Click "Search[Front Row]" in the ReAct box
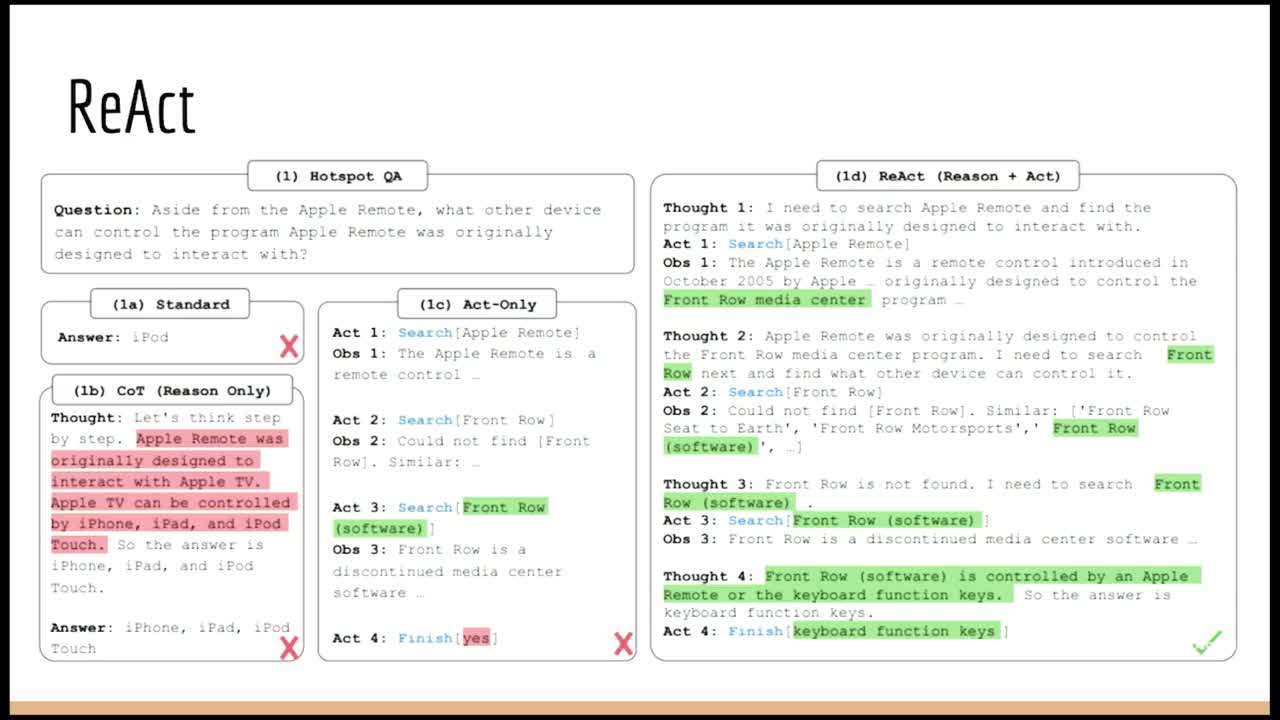The width and height of the screenshot is (1280, 720). click(806, 393)
